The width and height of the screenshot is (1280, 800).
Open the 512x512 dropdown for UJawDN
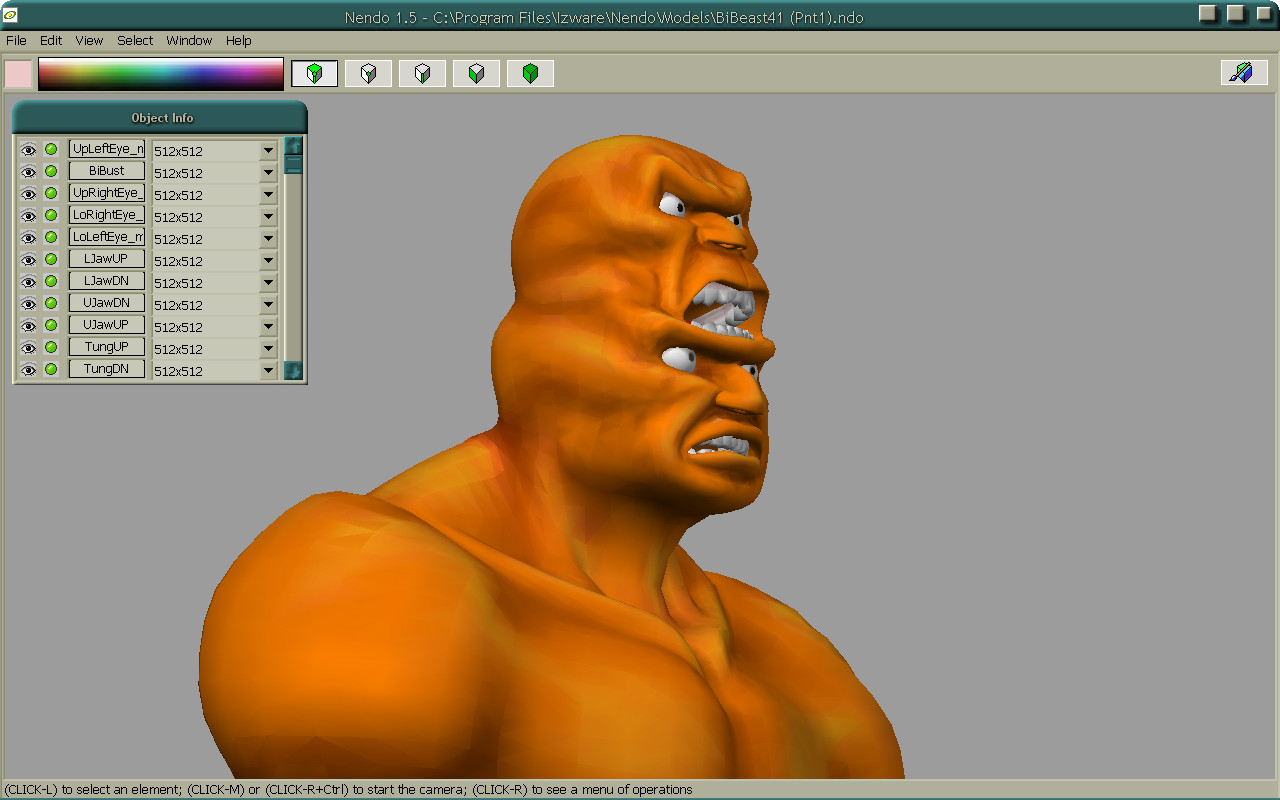(268, 305)
